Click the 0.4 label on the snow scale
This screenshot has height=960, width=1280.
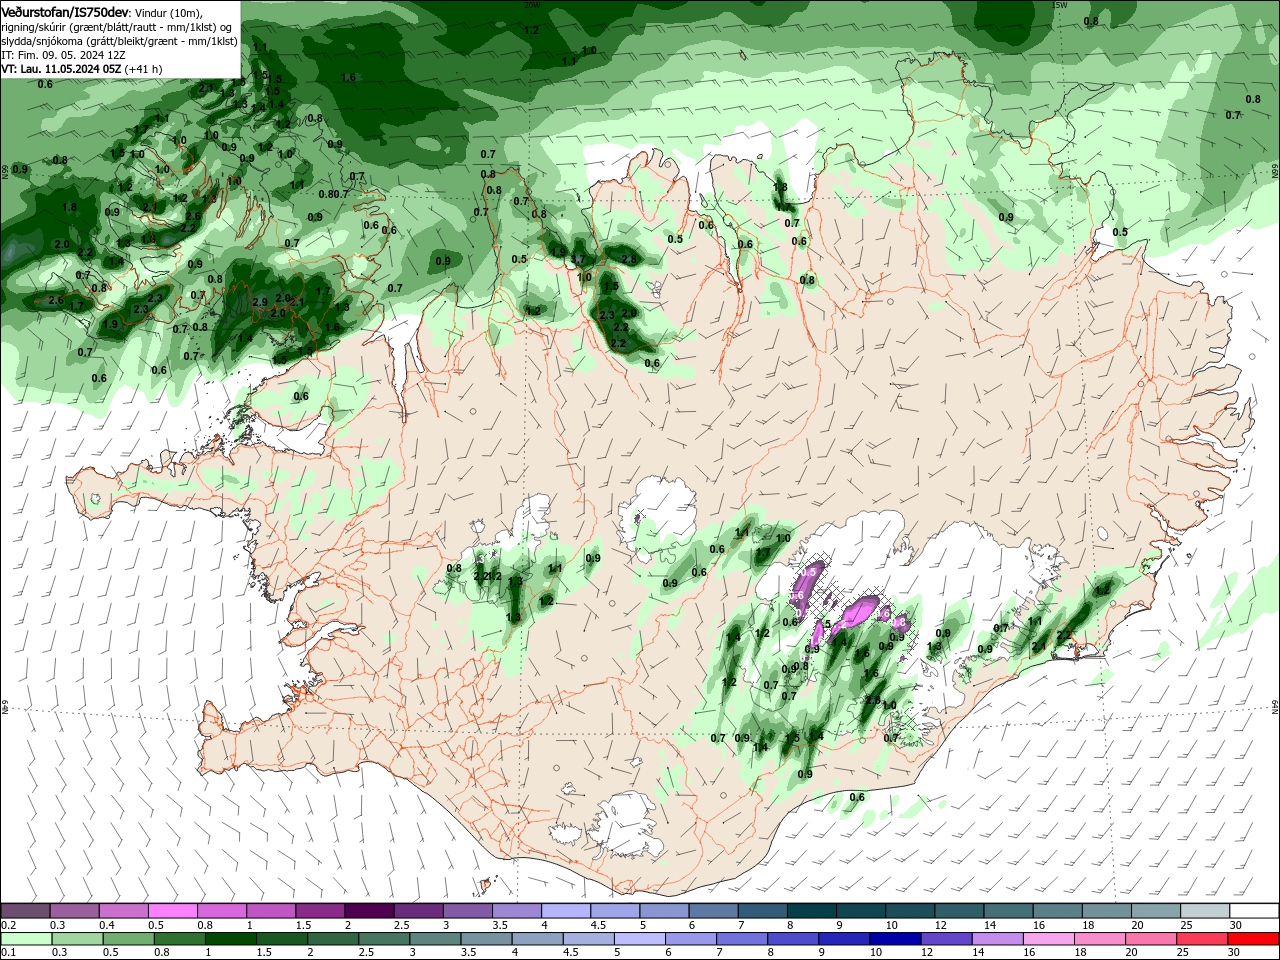107,925
